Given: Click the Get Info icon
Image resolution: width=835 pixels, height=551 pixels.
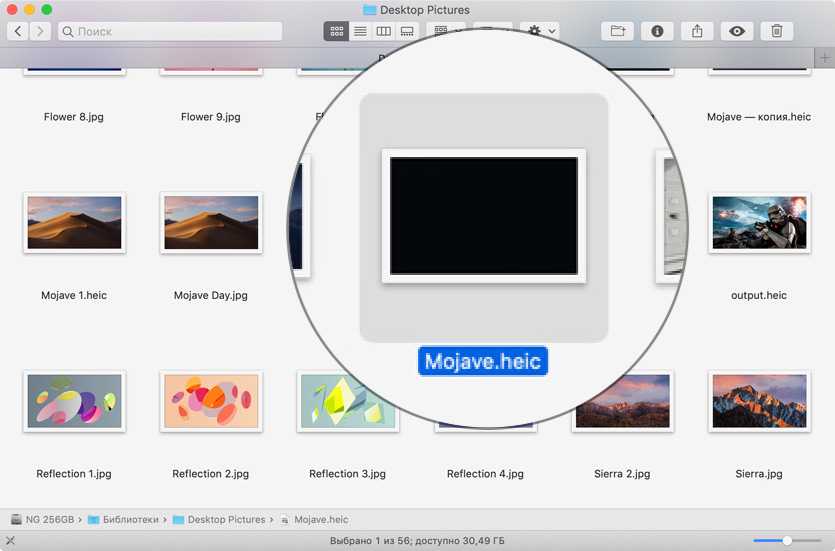Looking at the screenshot, I should tap(657, 31).
